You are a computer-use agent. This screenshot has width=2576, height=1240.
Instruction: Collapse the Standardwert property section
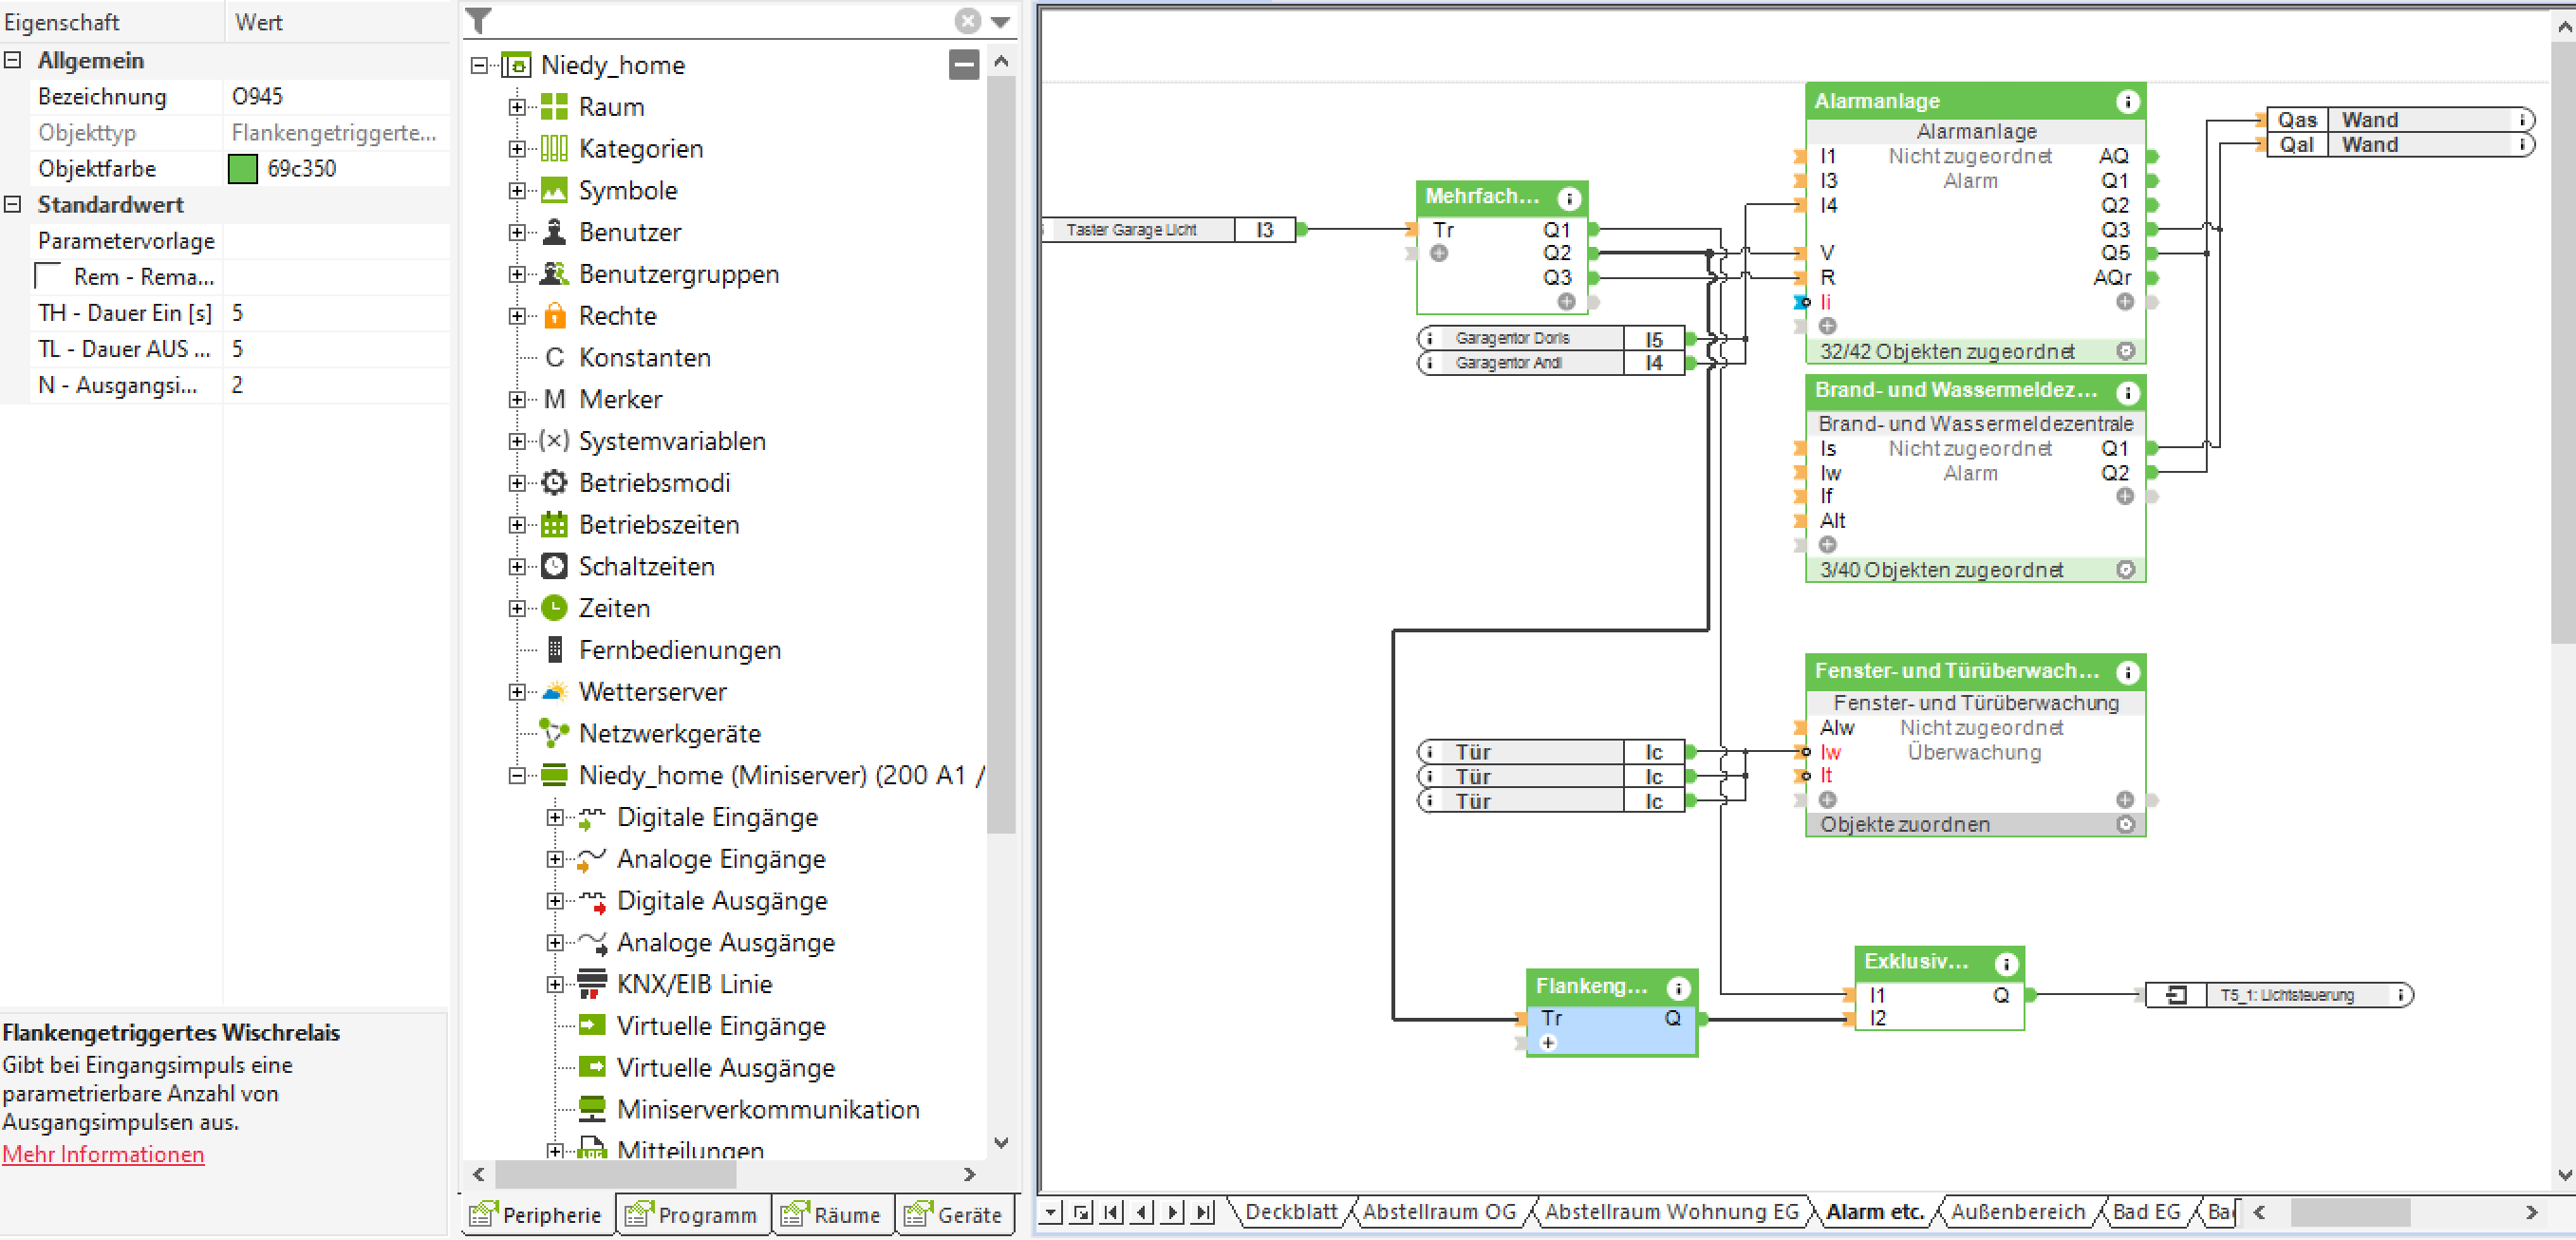point(13,204)
